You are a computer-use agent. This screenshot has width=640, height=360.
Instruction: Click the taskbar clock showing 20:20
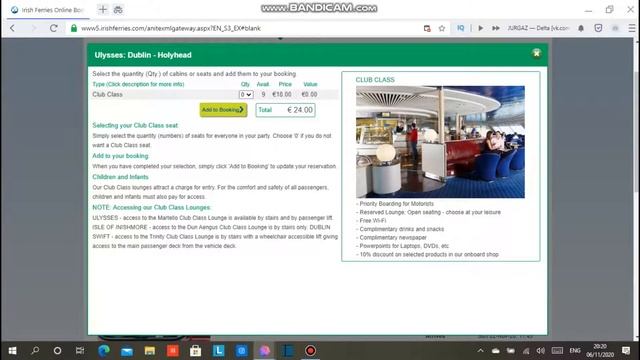point(600,351)
